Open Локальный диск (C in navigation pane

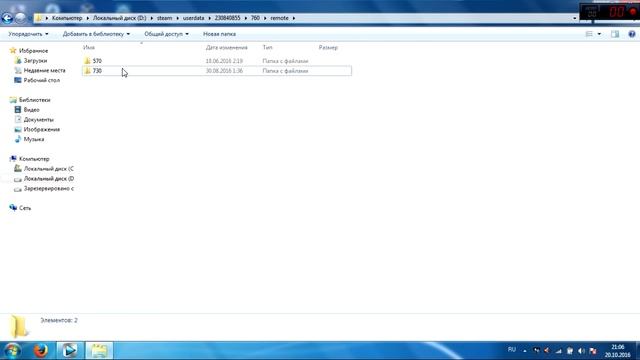(49, 169)
